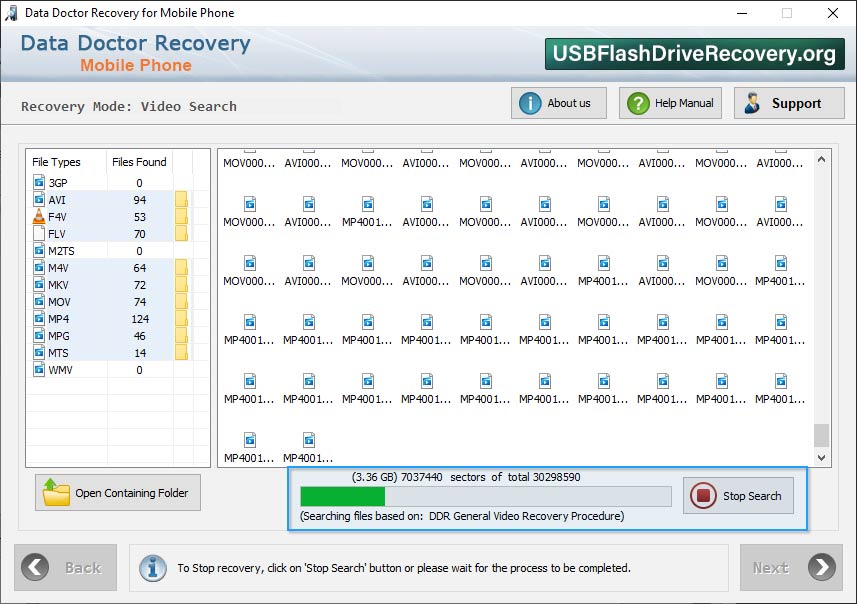Click the yellow folder icon in AVI row
This screenshot has height=604, width=857.
click(x=181, y=200)
